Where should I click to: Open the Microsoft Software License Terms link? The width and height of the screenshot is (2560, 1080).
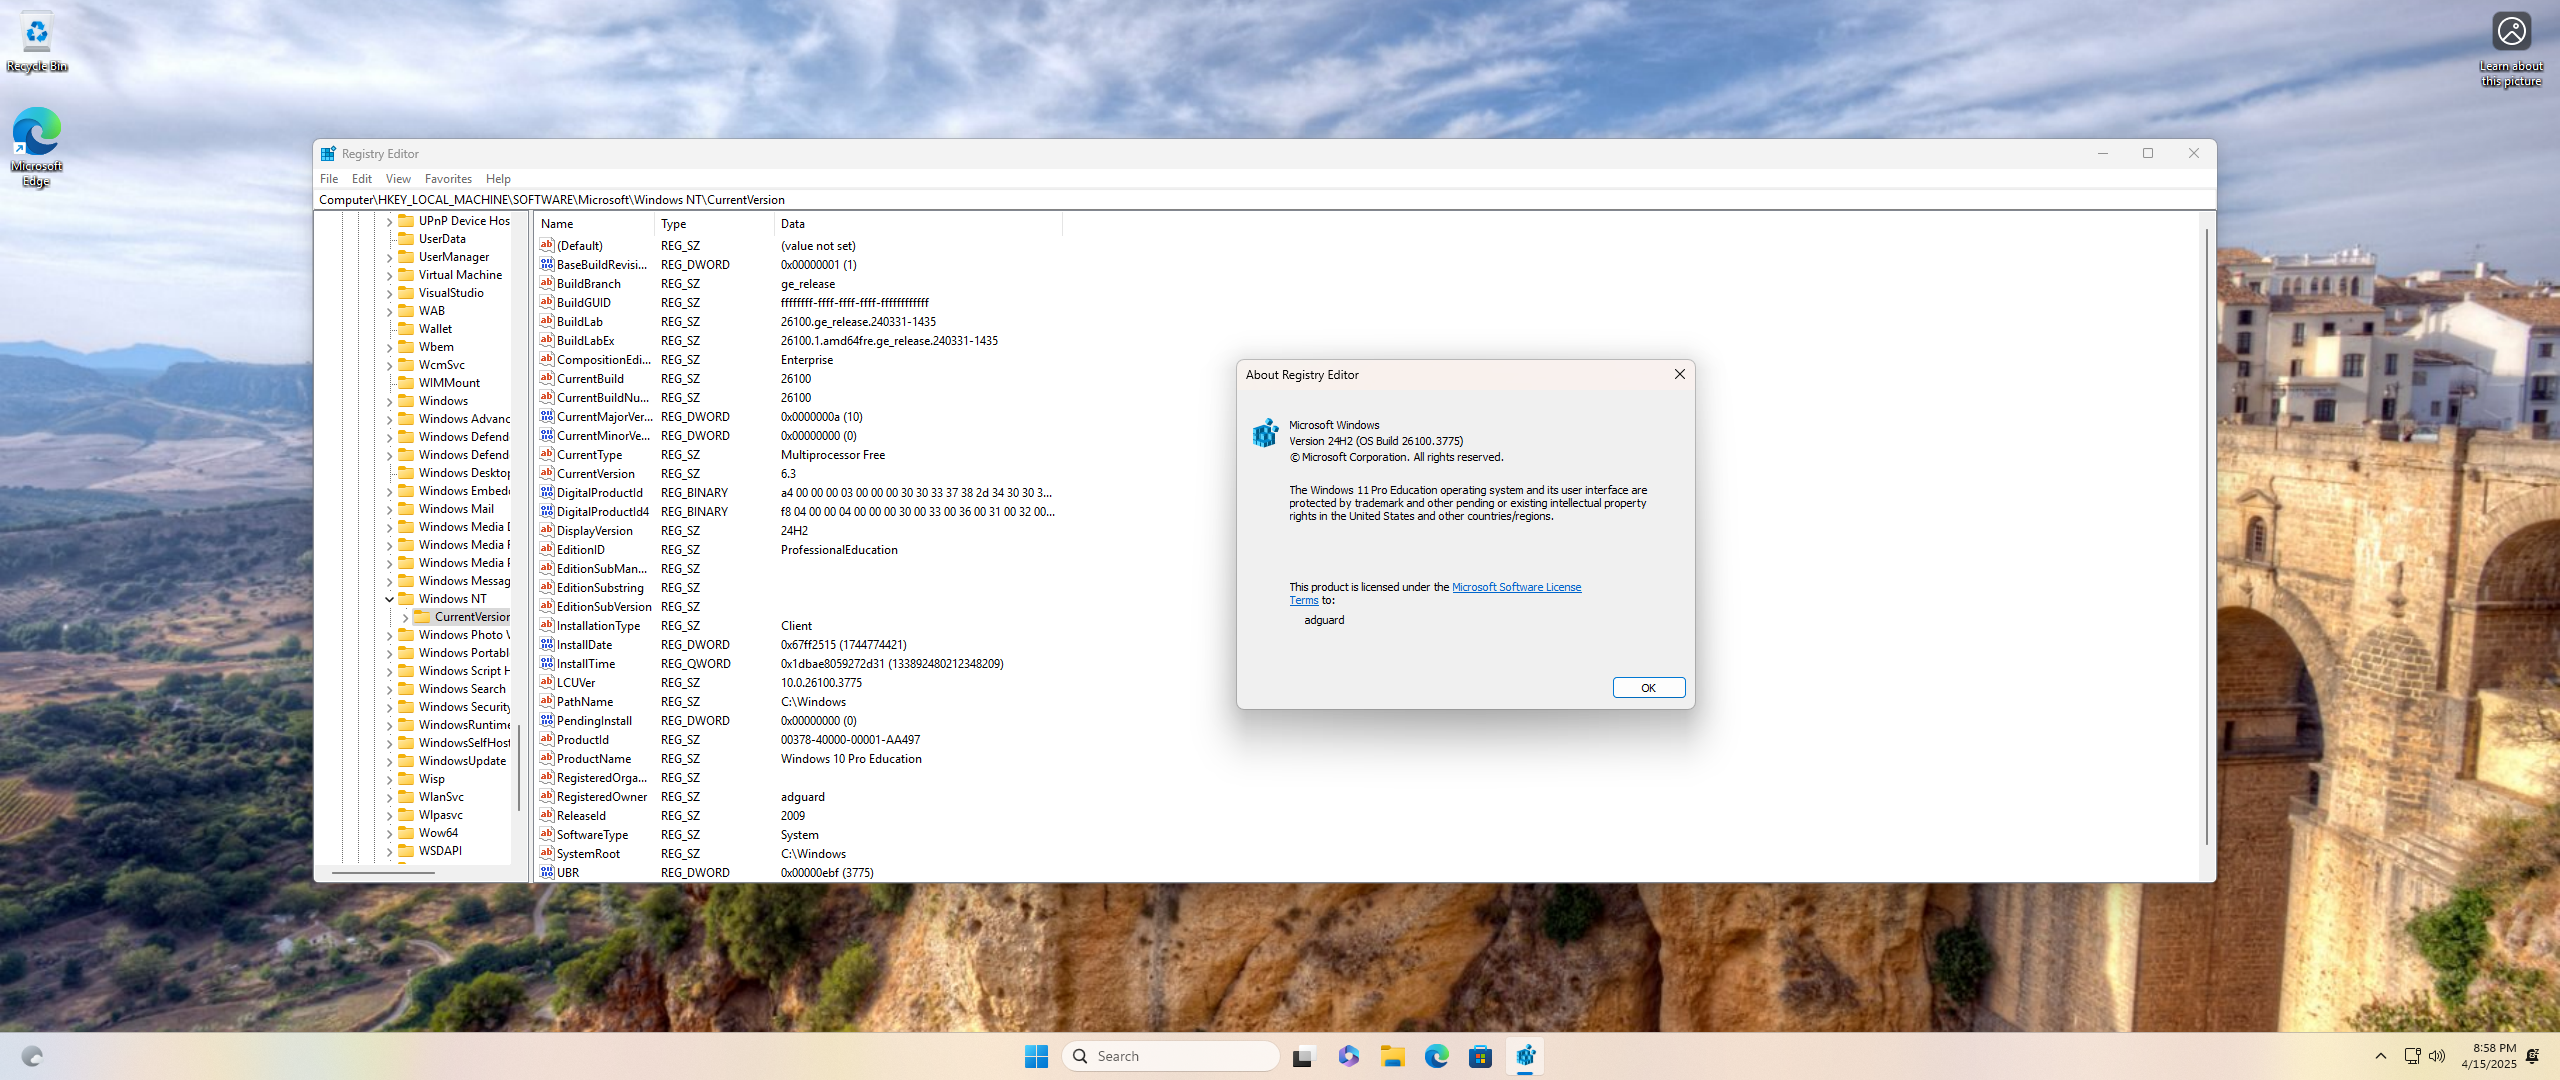click(1516, 587)
